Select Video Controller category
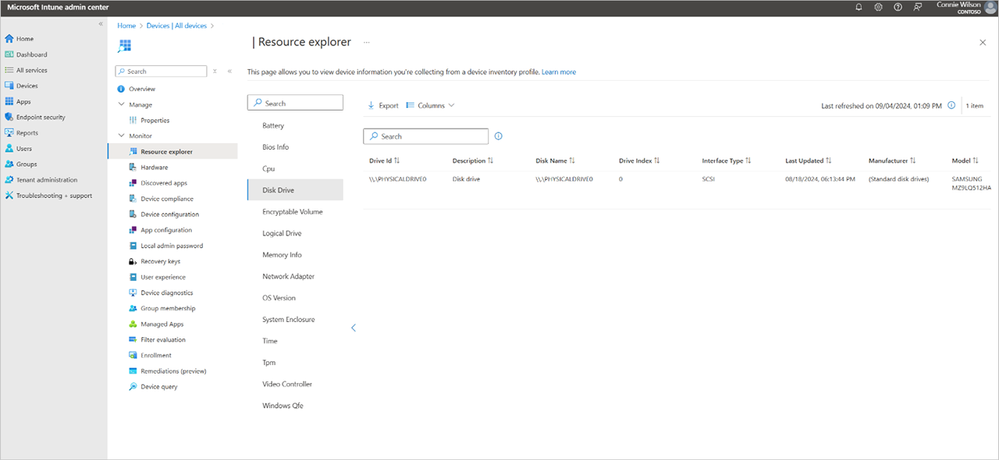 click(x=295, y=384)
